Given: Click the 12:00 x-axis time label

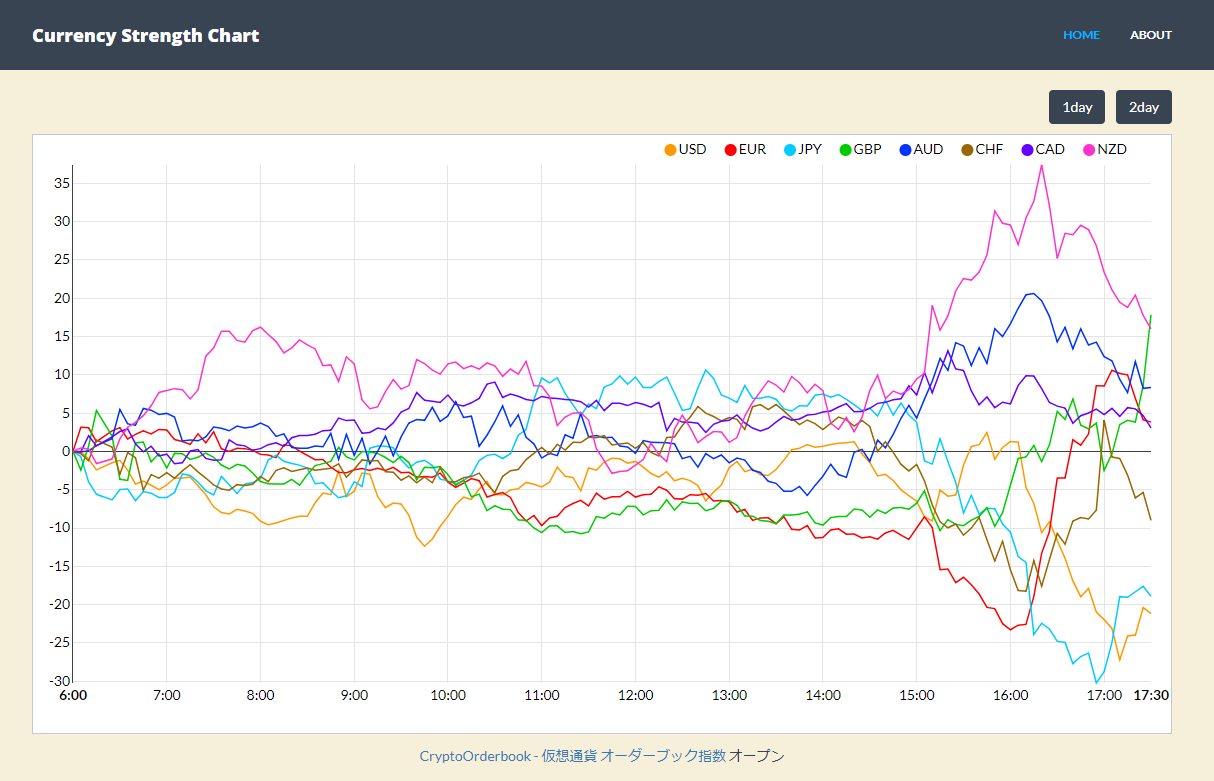Looking at the screenshot, I should click(x=635, y=695).
